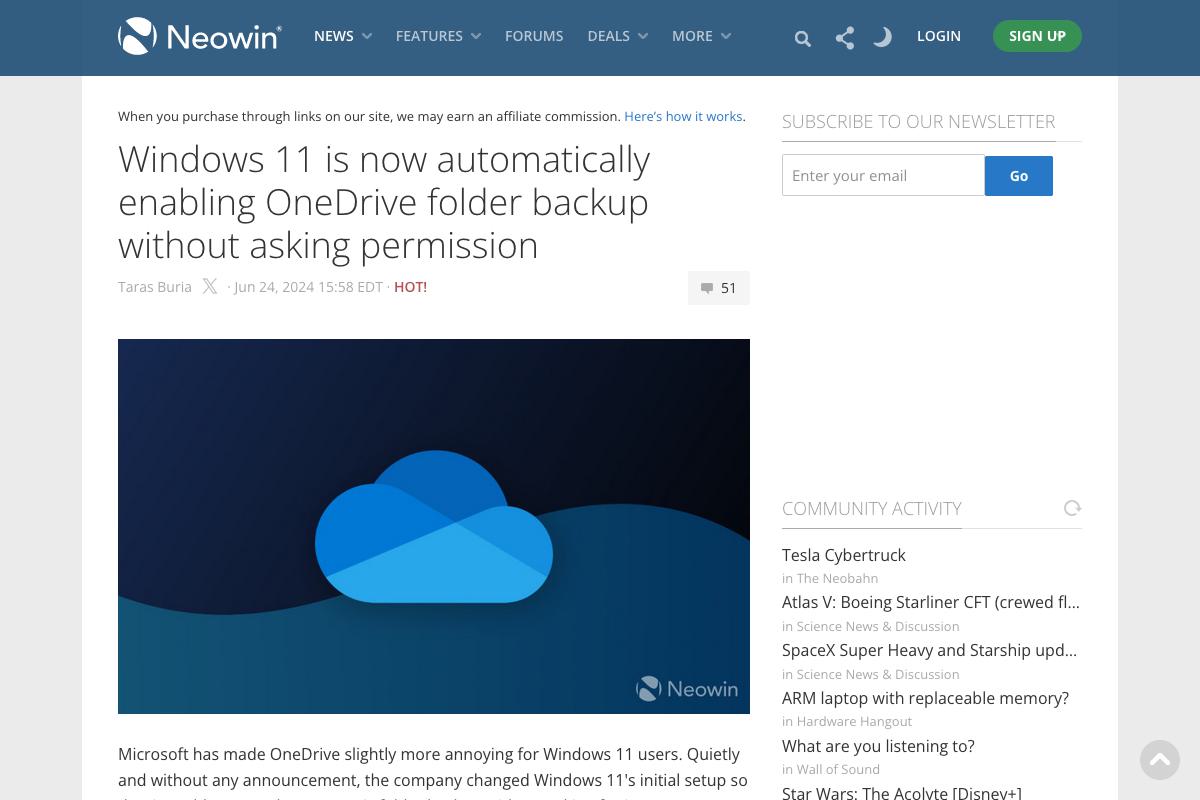Open The Neobahn forum link
The width and height of the screenshot is (1200, 800).
[837, 578]
